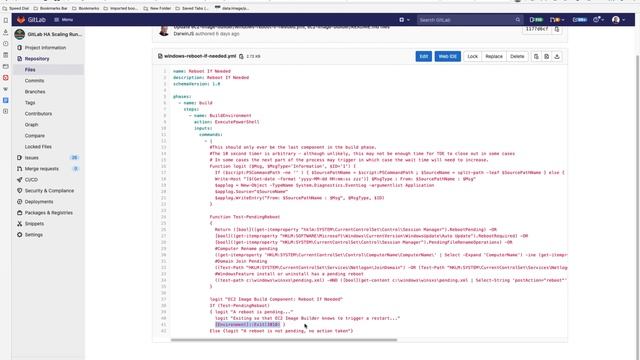The height and width of the screenshot is (360, 640).
Task: Click the DarwinJS author name
Action: pyautogui.click(x=184, y=34)
